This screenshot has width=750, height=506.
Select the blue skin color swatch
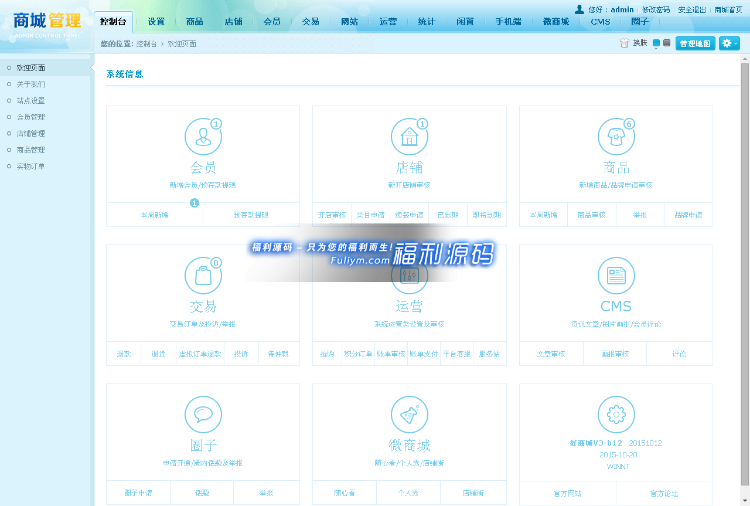click(x=656, y=43)
